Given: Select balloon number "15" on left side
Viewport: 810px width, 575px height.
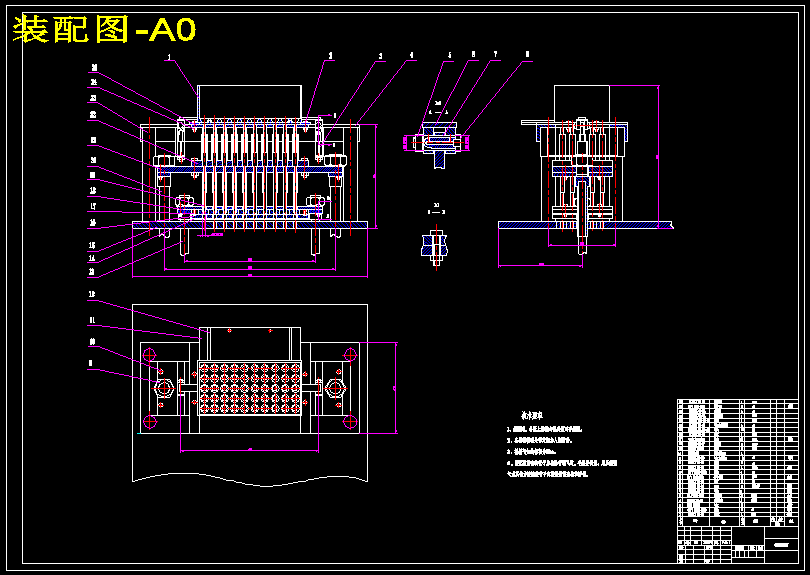Looking at the screenshot, I should (x=92, y=245).
